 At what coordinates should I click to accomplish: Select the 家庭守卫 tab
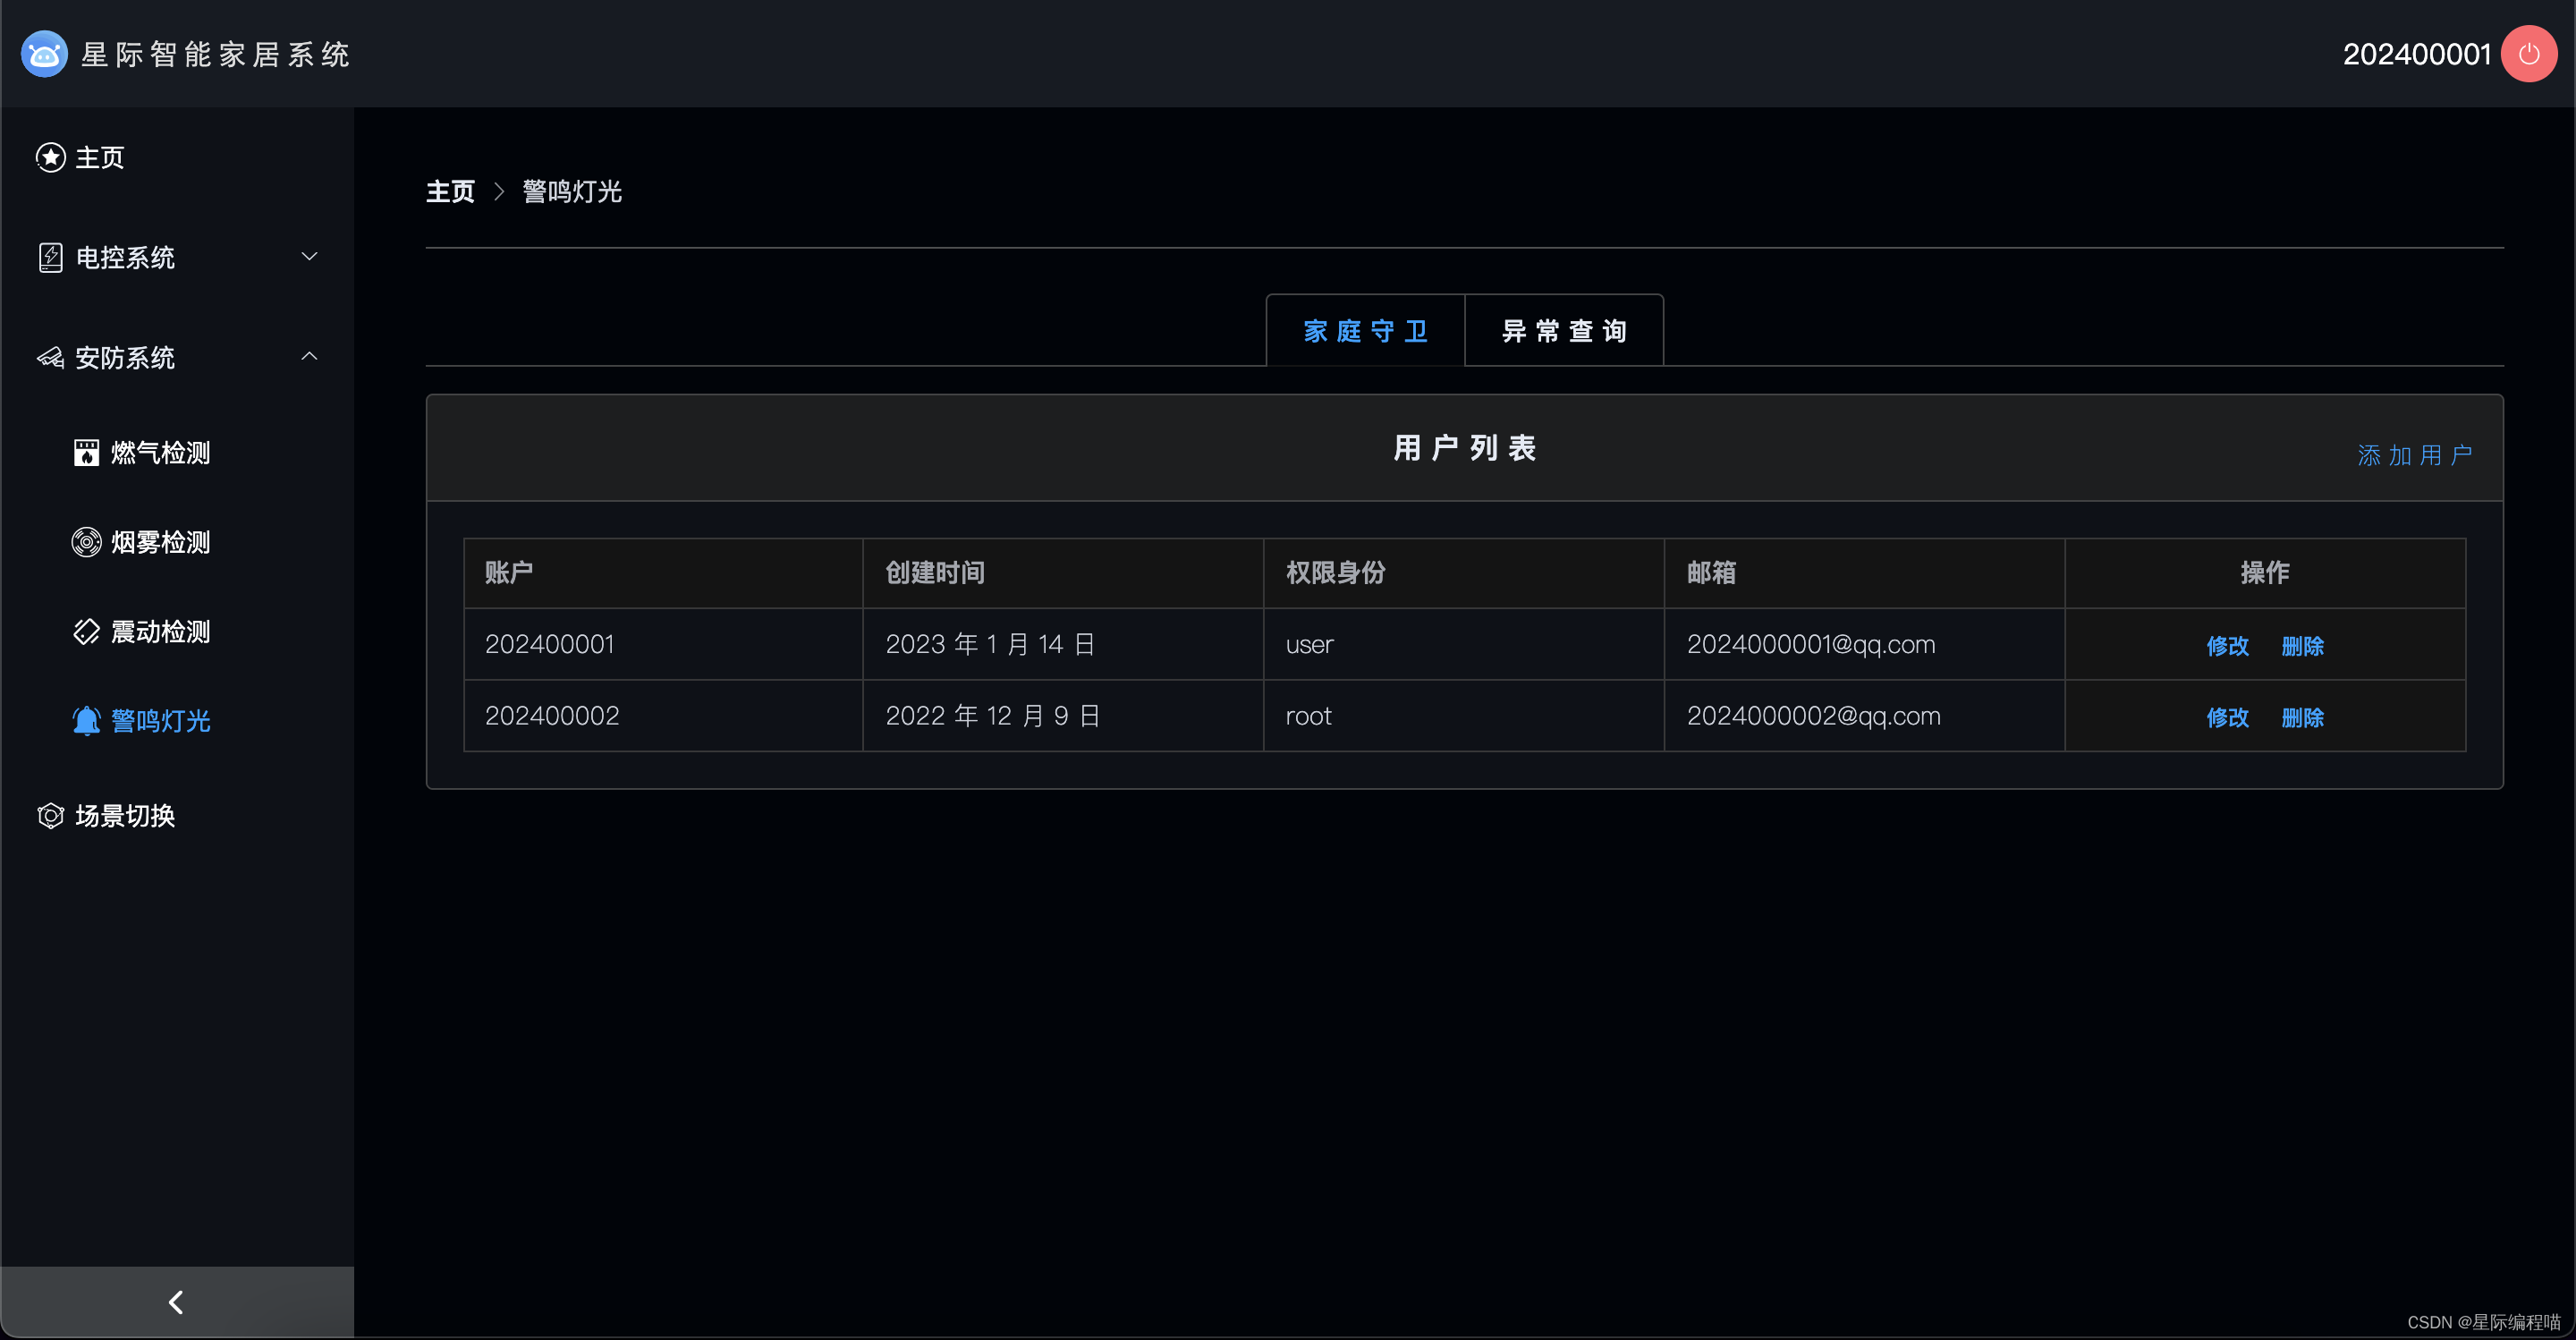pos(1365,331)
